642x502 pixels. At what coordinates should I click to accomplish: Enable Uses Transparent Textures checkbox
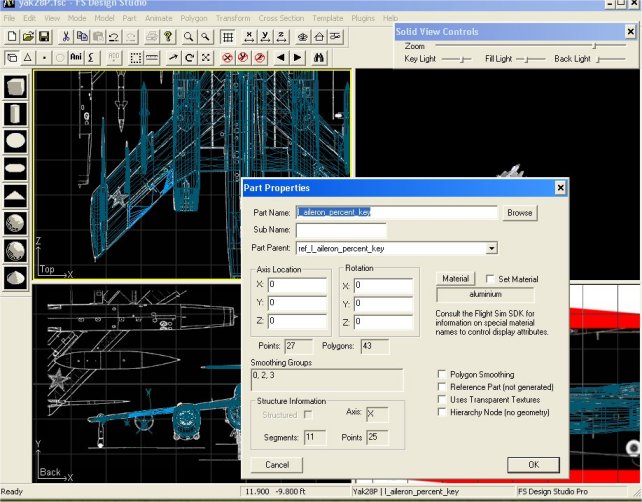(442, 399)
